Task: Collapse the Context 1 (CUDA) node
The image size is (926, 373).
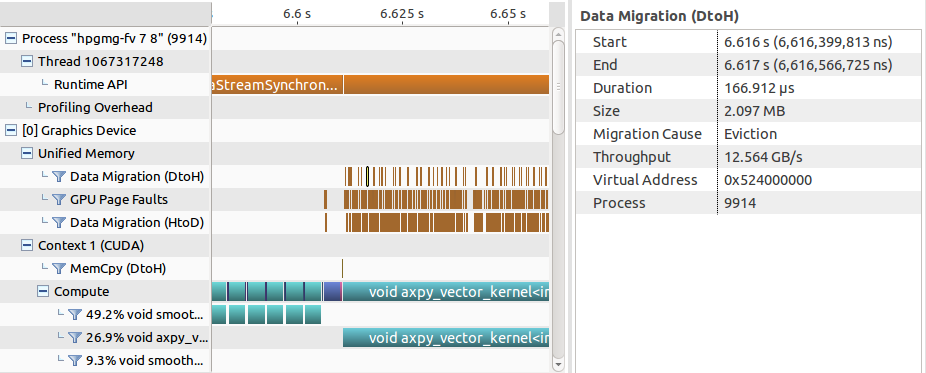Action: pos(27,246)
